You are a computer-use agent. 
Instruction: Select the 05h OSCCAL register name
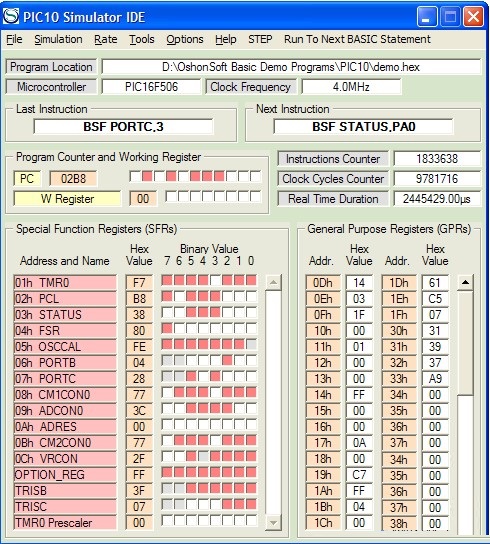click(x=65, y=347)
